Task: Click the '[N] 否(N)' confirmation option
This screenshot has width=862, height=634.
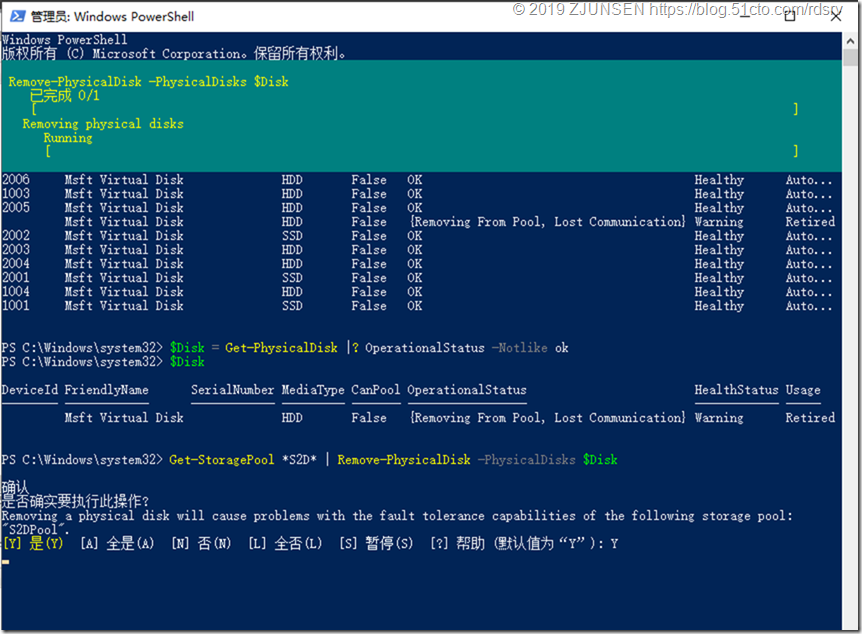Action: tap(201, 544)
